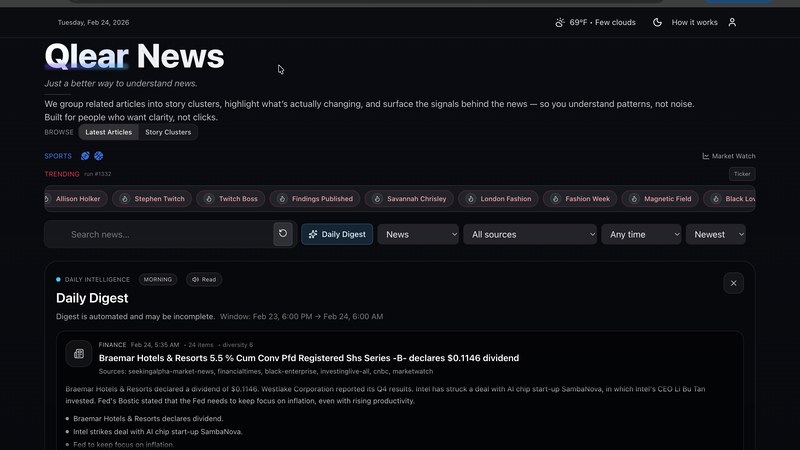The height and width of the screenshot is (450, 800).
Task: Select Stephen Twitch trending chip
Action: tap(152, 199)
